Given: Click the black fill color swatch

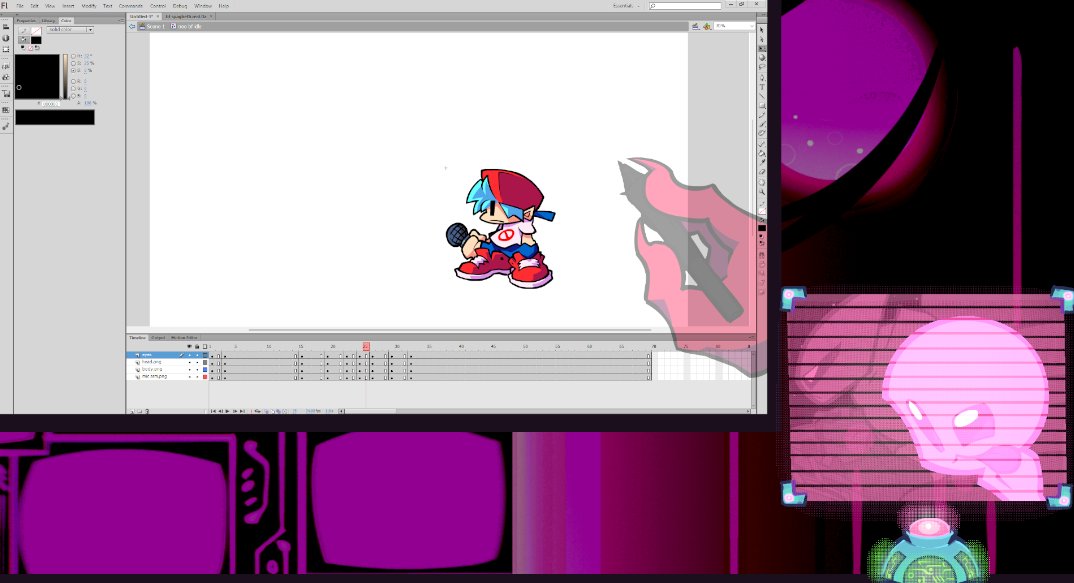Looking at the screenshot, I should (36, 40).
